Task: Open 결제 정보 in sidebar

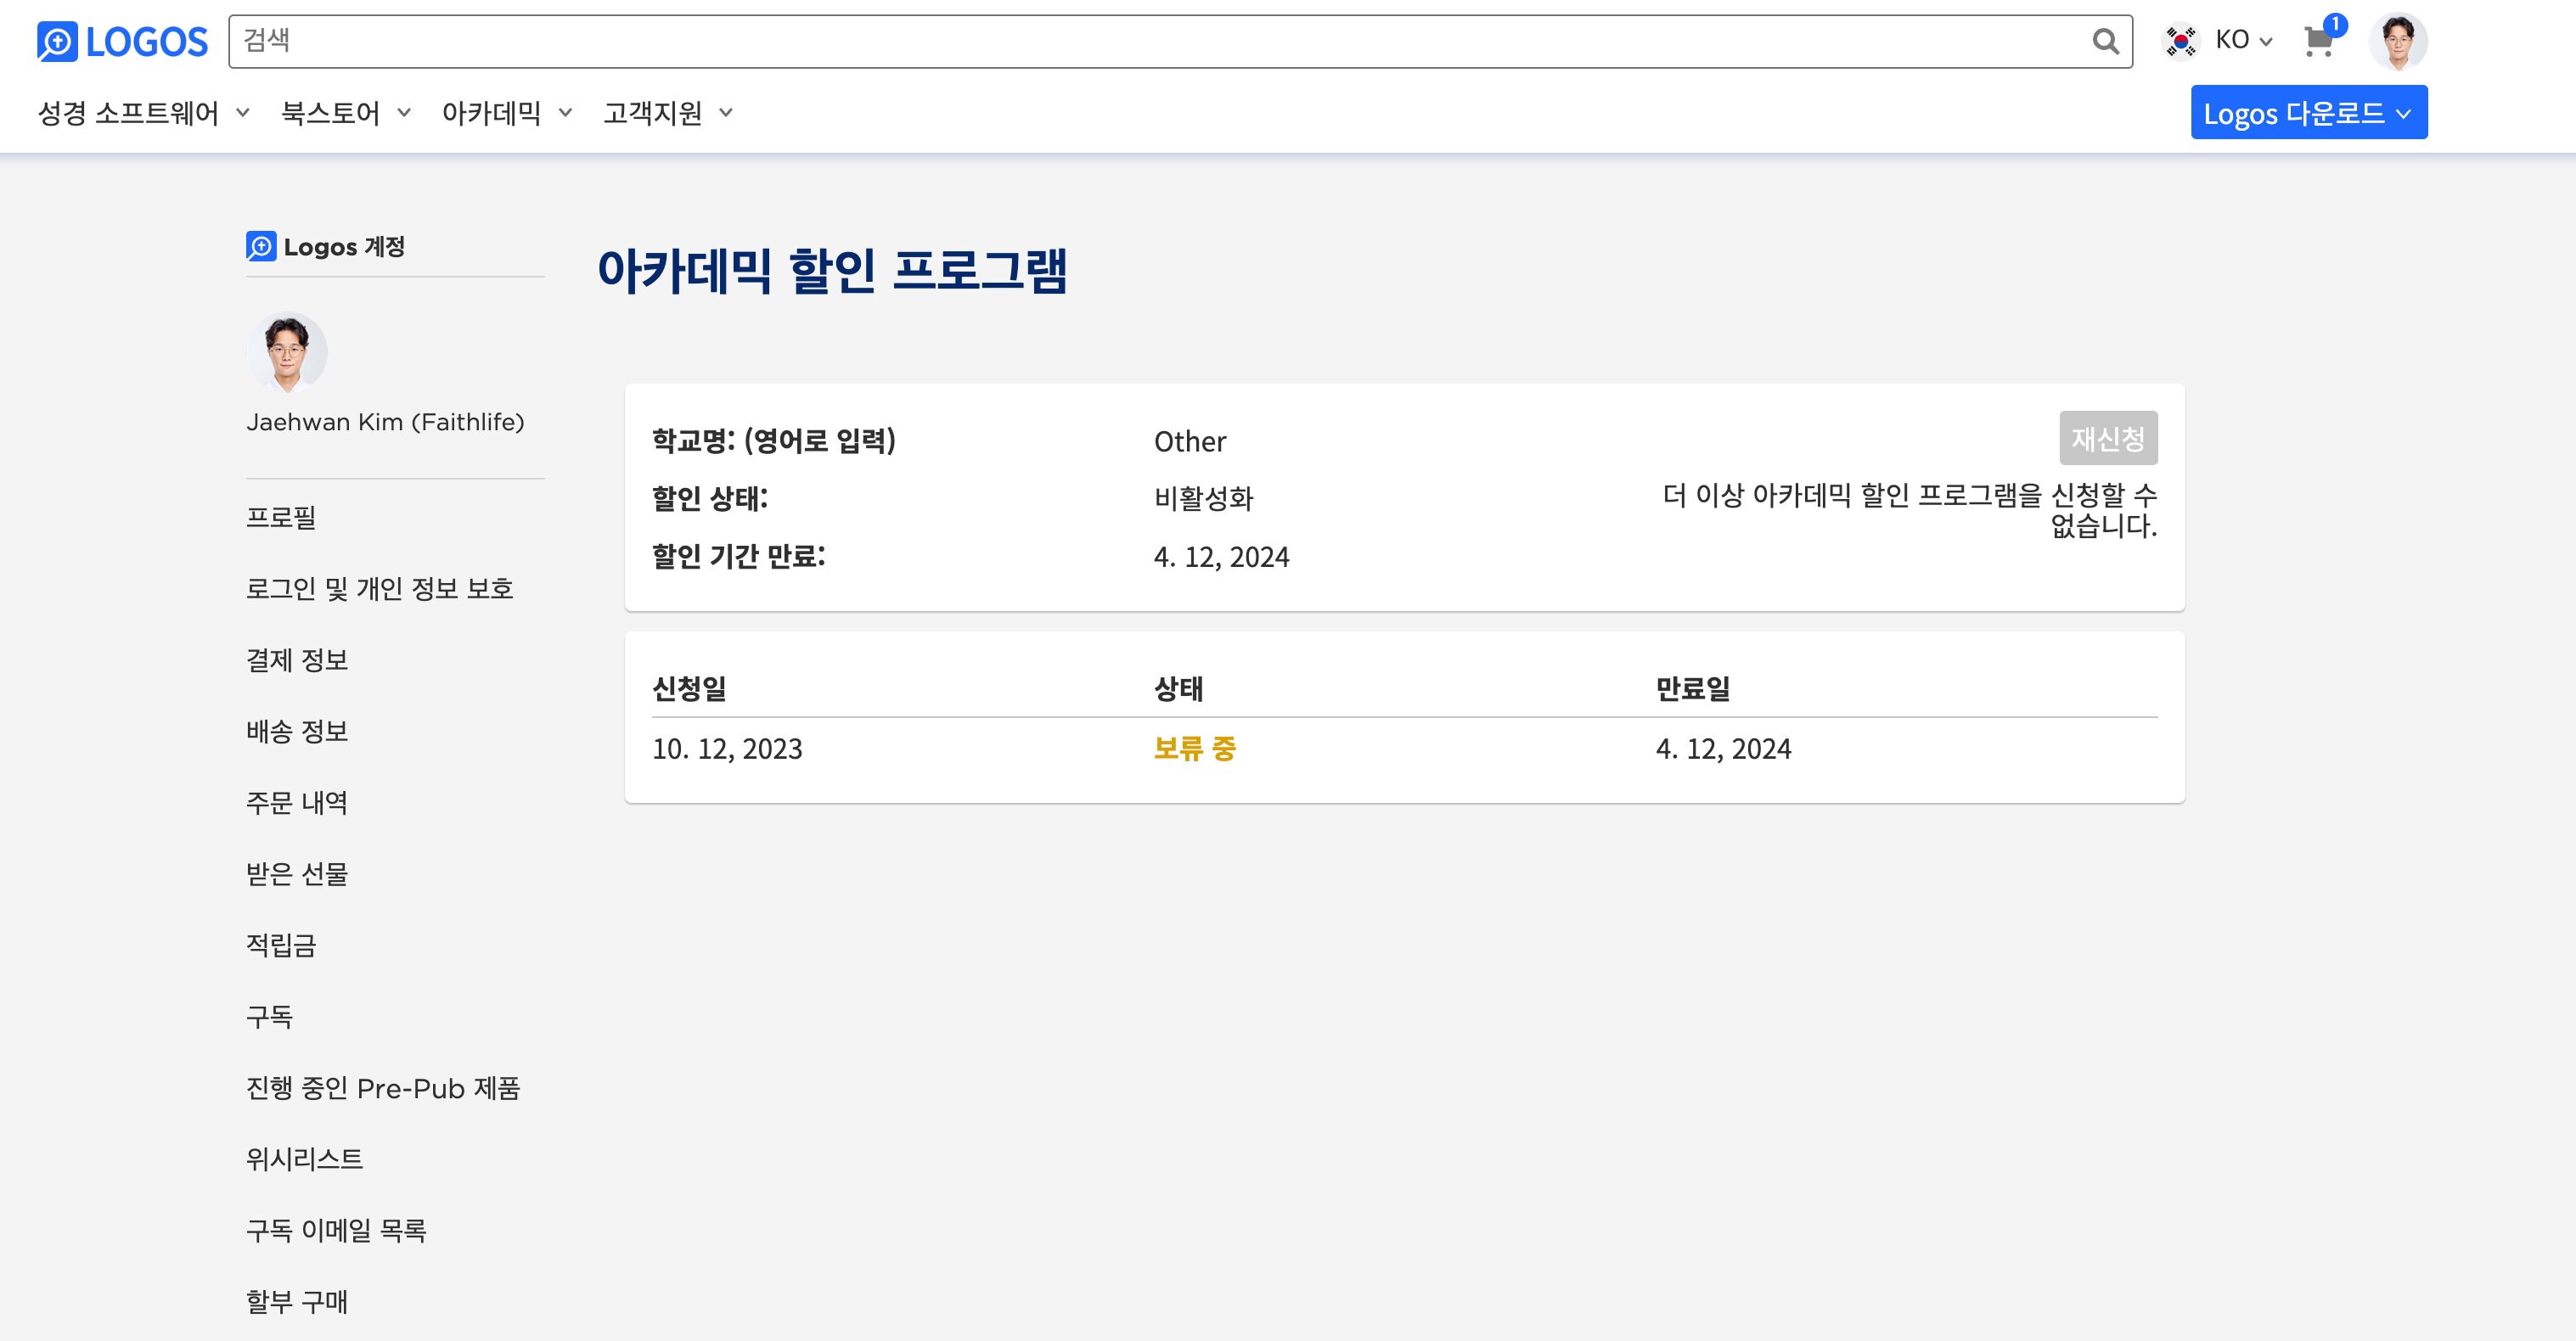Action: click(x=297, y=660)
